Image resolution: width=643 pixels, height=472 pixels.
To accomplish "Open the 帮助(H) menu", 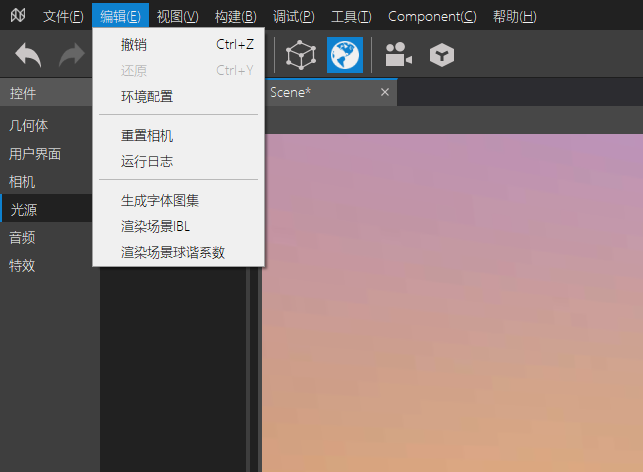I will (x=514, y=16).
